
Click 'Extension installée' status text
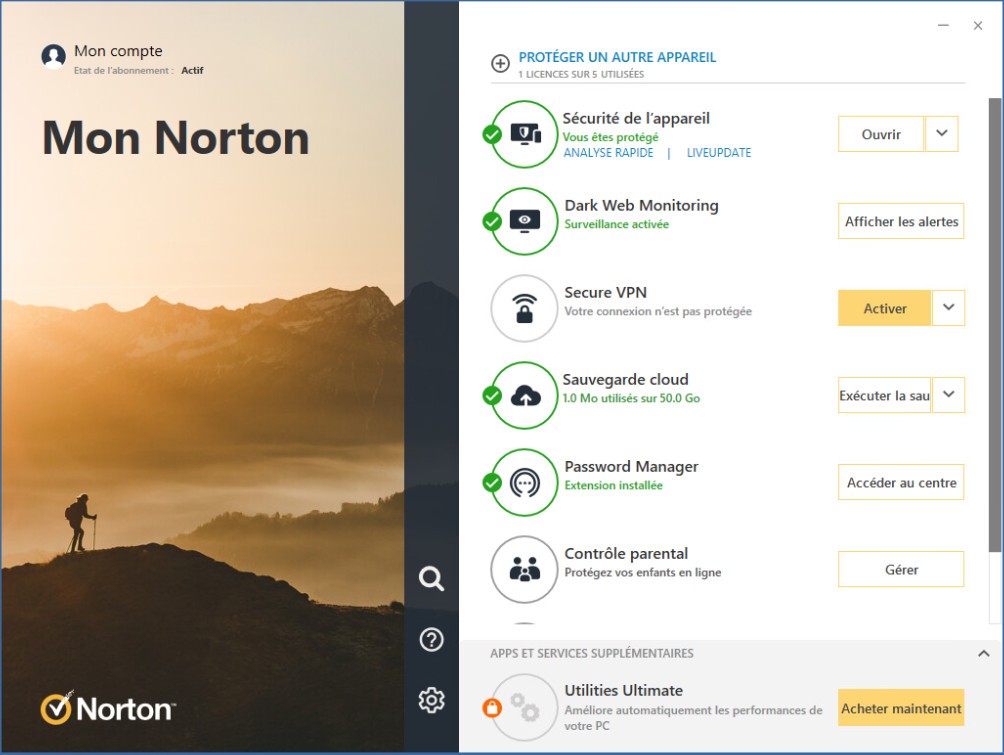pos(613,485)
